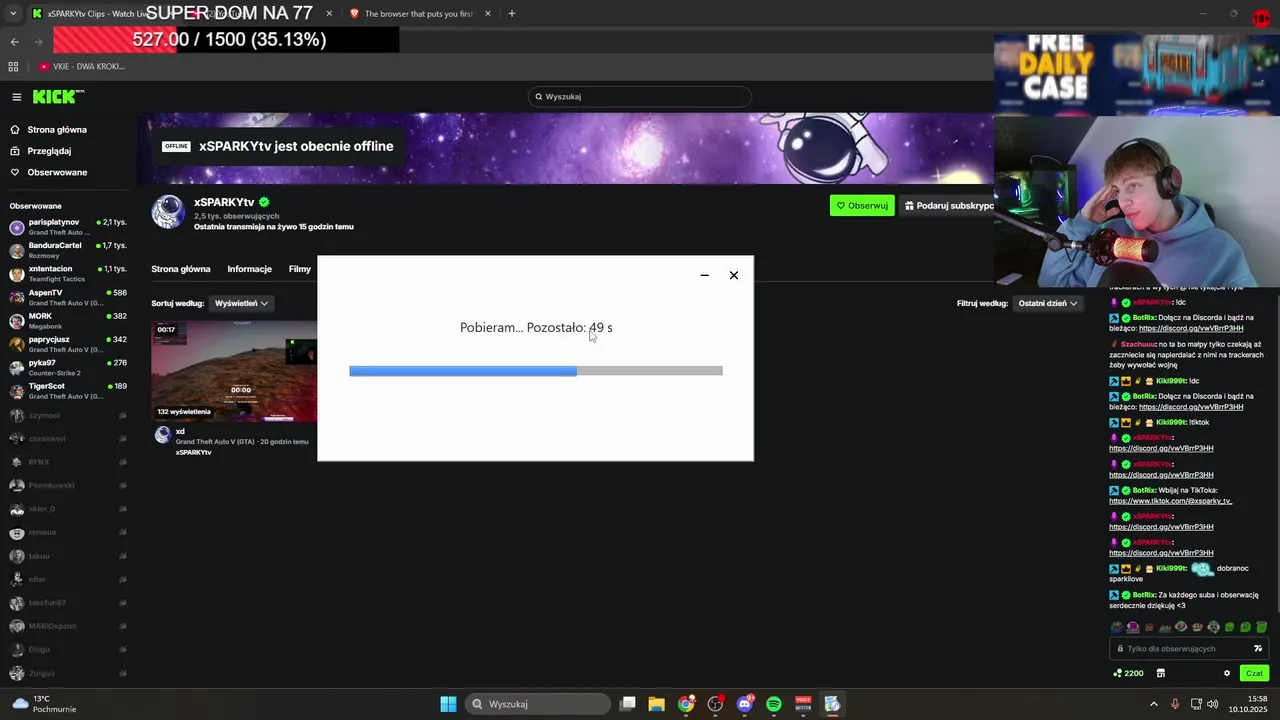This screenshot has width=1280, height=720.
Task: Open the Kick hamburger sidebar menu
Action: [x=17, y=97]
